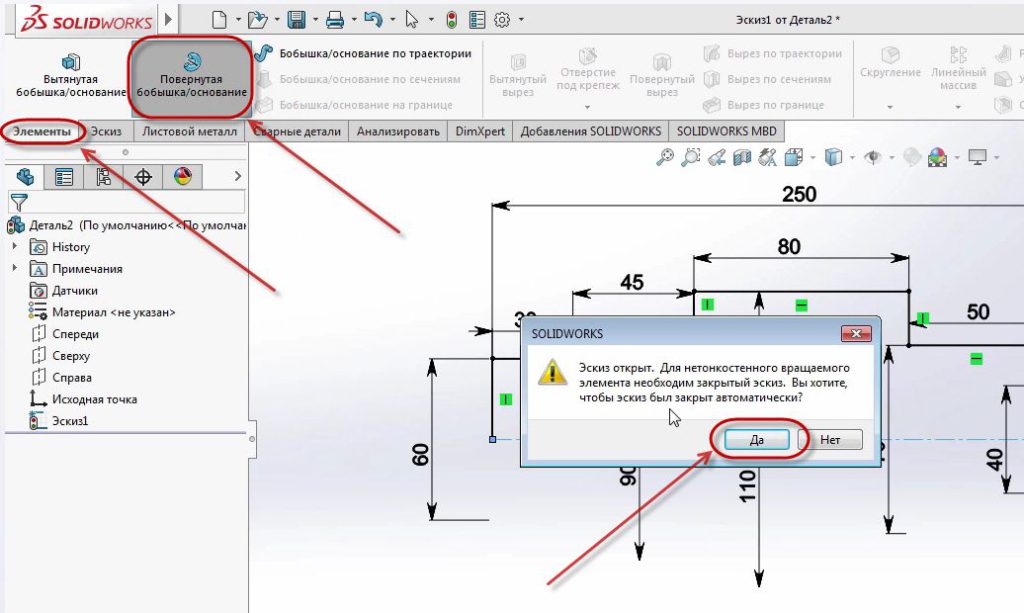Click Нет in the dialog

click(830, 440)
